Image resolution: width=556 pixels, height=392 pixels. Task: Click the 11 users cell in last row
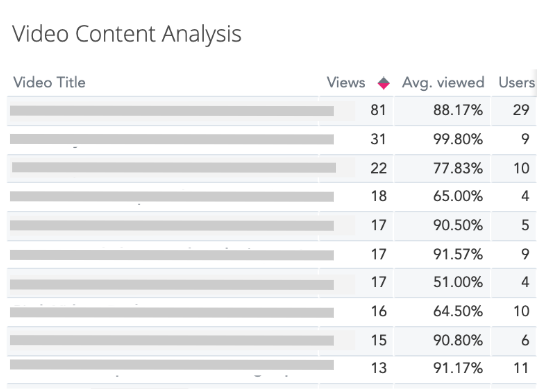(521, 368)
